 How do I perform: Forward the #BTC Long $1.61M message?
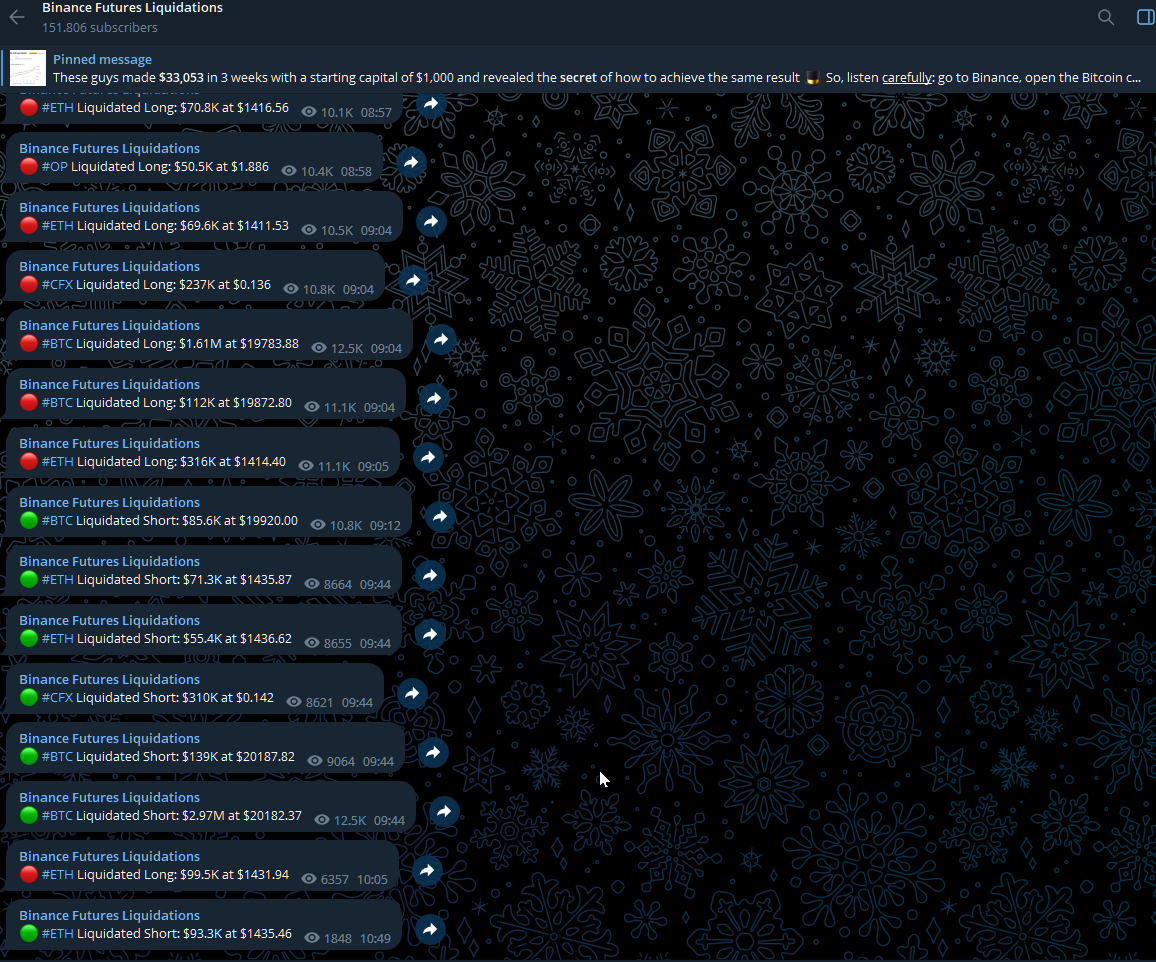pos(441,340)
